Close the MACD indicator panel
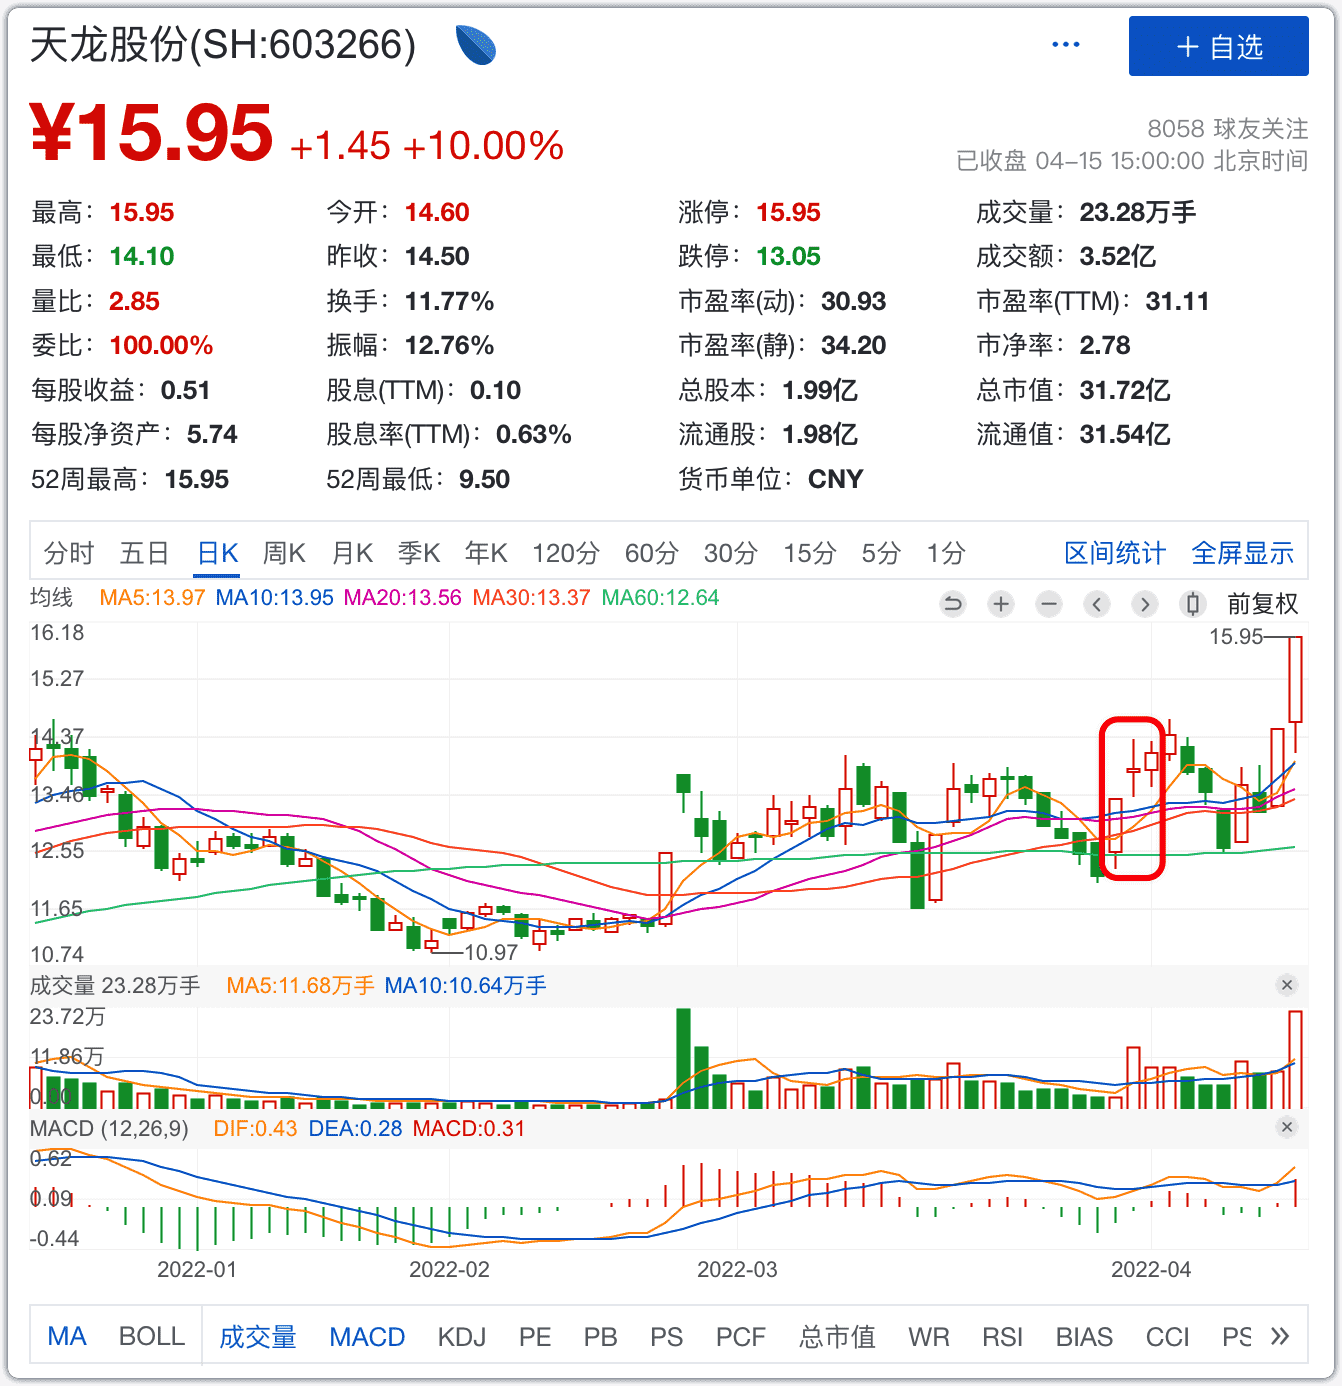Image resolution: width=1342 pixels, height=1386 pixels. click(1287, 1127)
